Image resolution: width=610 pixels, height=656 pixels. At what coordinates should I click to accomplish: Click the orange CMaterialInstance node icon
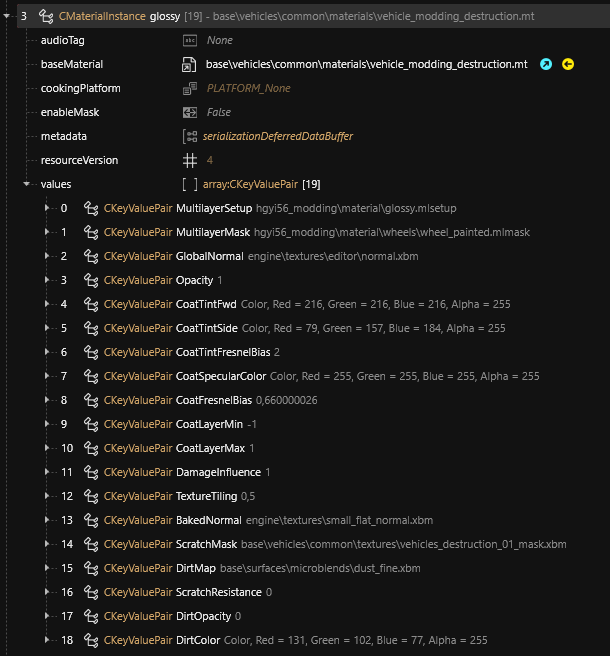pos(47,16)
